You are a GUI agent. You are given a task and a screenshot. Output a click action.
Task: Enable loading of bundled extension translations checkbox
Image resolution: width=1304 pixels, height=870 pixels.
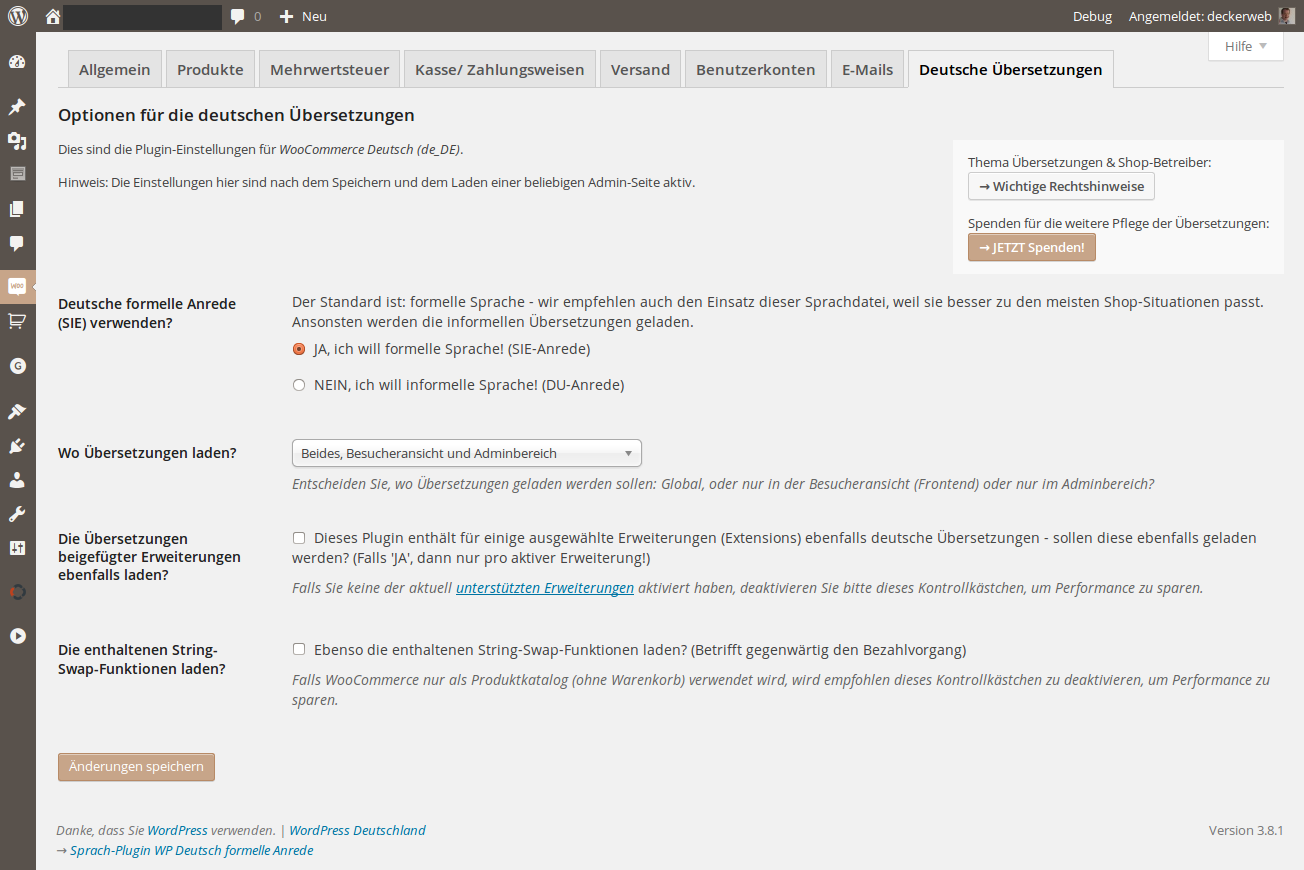[299, 538]
